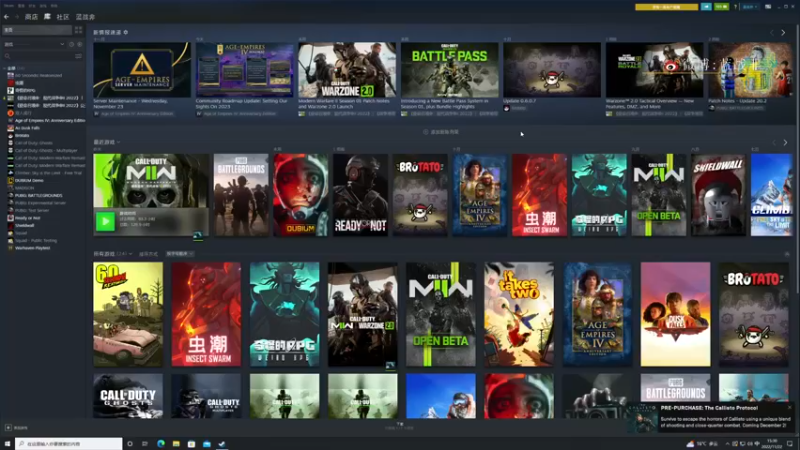Open the 商店 store tab

31,17
